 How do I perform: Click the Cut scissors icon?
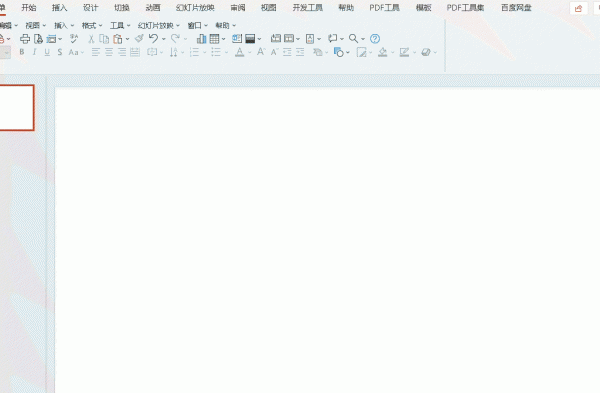pyautogui.click(x=91, y=39)
